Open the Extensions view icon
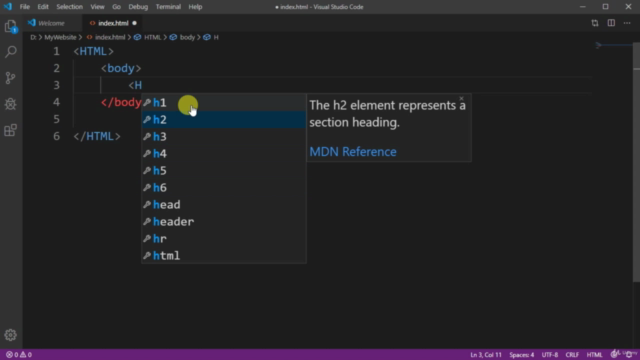 coord(11,130)
